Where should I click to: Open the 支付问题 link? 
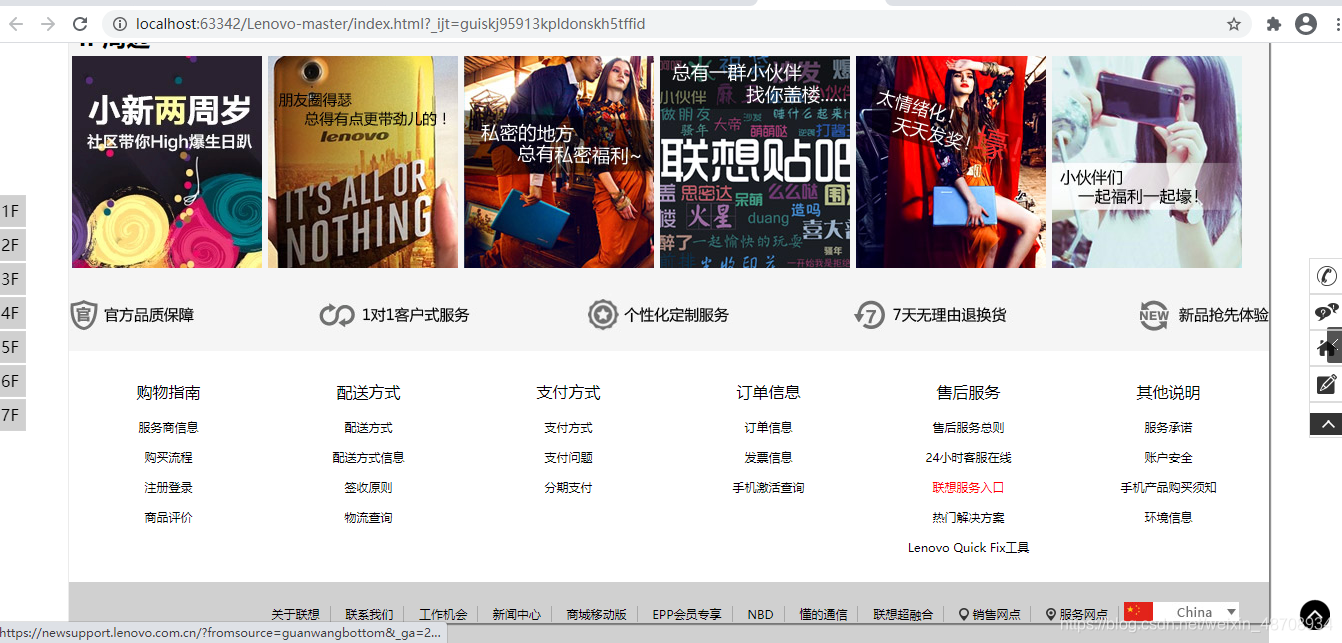(x=568, y=457)
